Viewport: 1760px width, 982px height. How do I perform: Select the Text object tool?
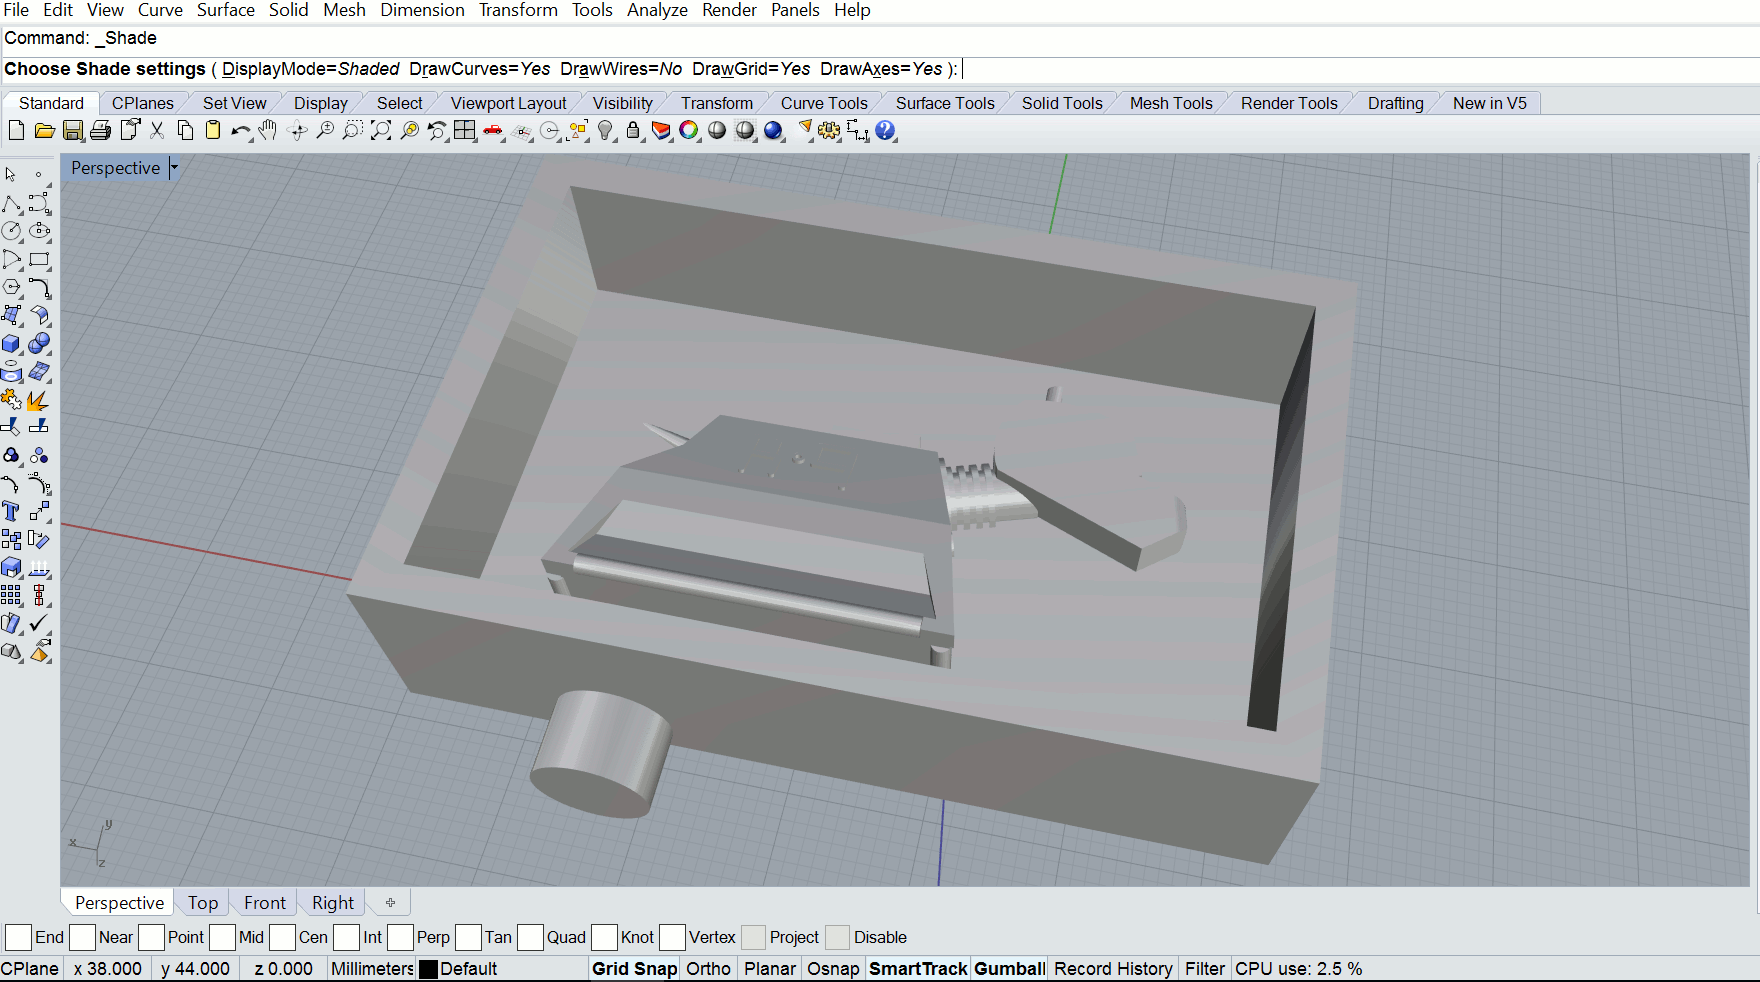tap(12, 511)
